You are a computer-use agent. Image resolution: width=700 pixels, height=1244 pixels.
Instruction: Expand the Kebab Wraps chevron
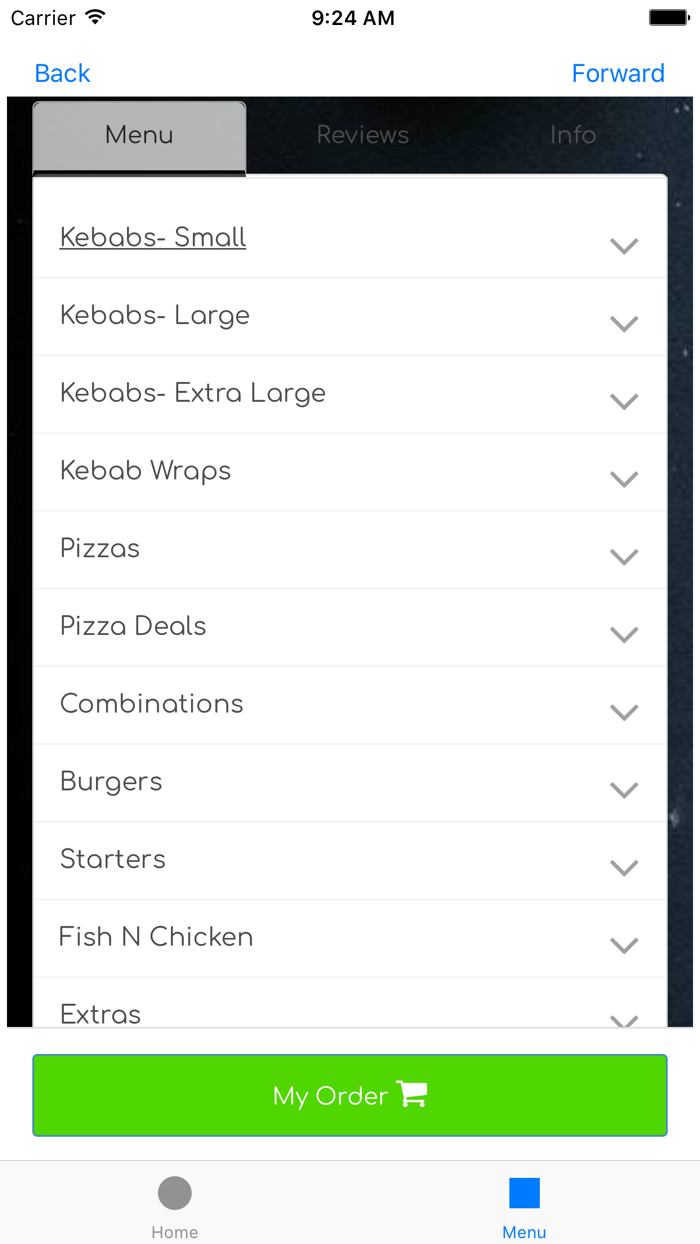click(x=624, y=480)
